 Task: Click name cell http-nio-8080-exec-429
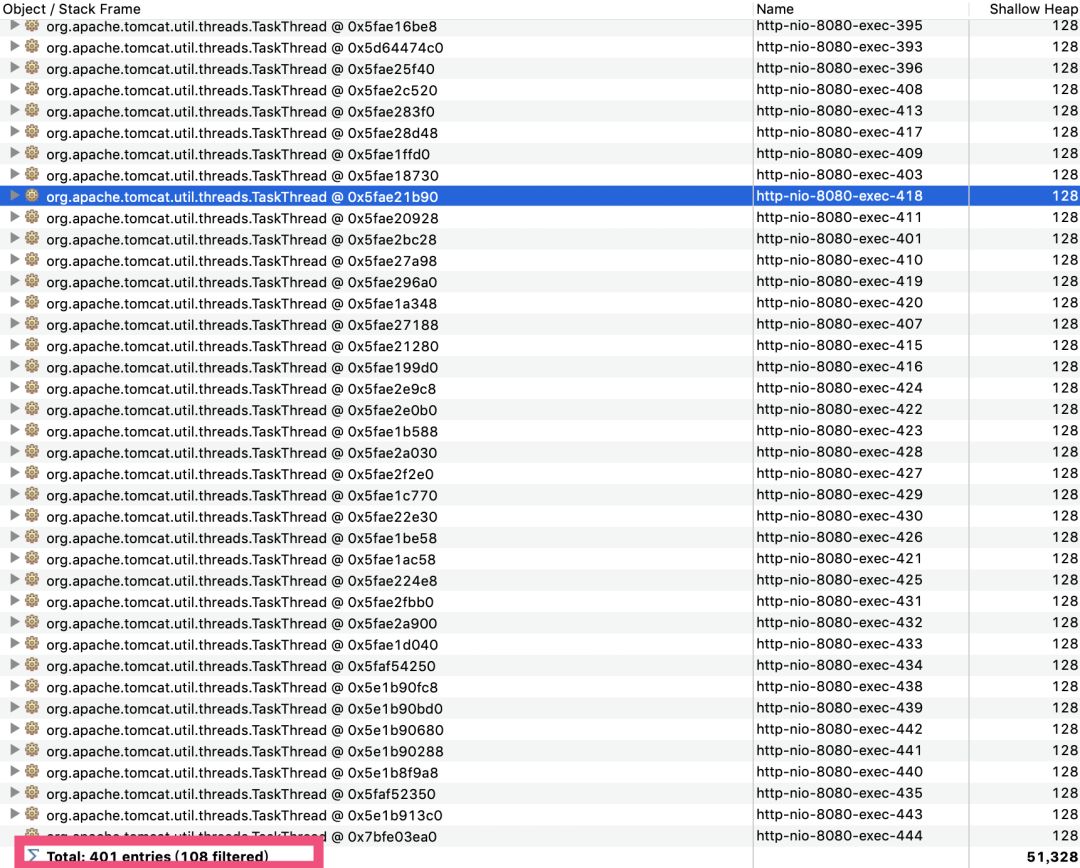pos(839,495)
